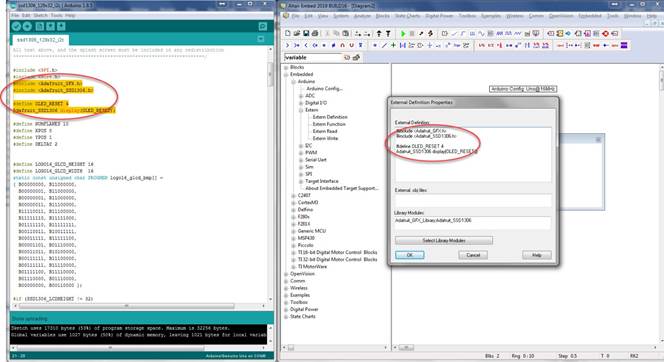This screenshot has width=664, height=362.
Task: Open the File menu in Arduino
Action: 15,15
